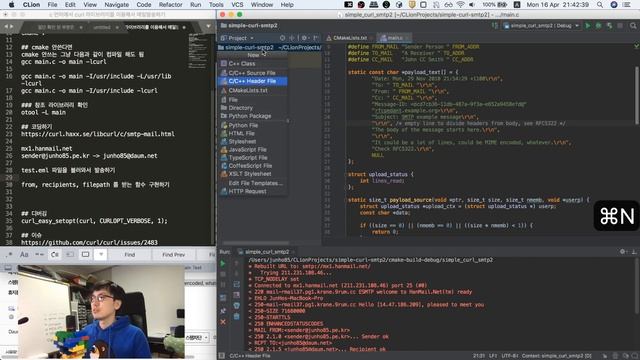The width and height of the screenshot is (640, 360).
Task: Click the Pin tab icon in Run panel
Action: pos(223,311)
